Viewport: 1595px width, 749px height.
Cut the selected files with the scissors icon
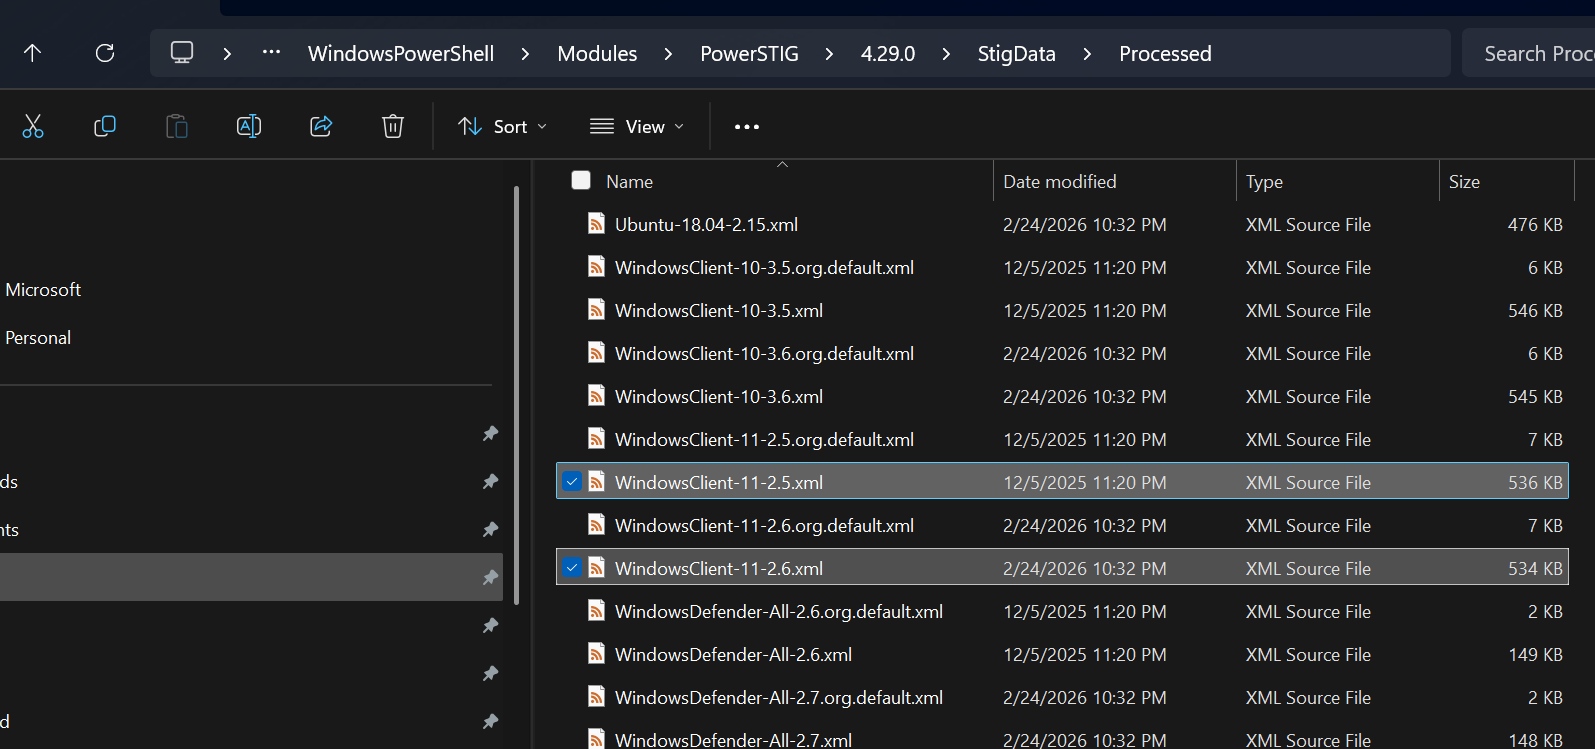coord(33,126)
